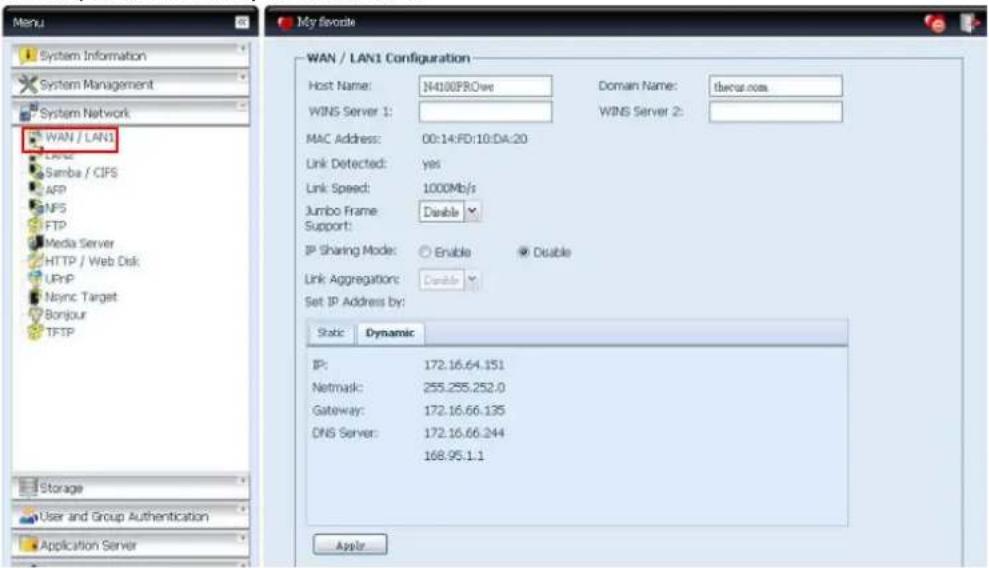989x568 pixels.
Task: Click the IP value 172.16.64.151
Action: 464,364
